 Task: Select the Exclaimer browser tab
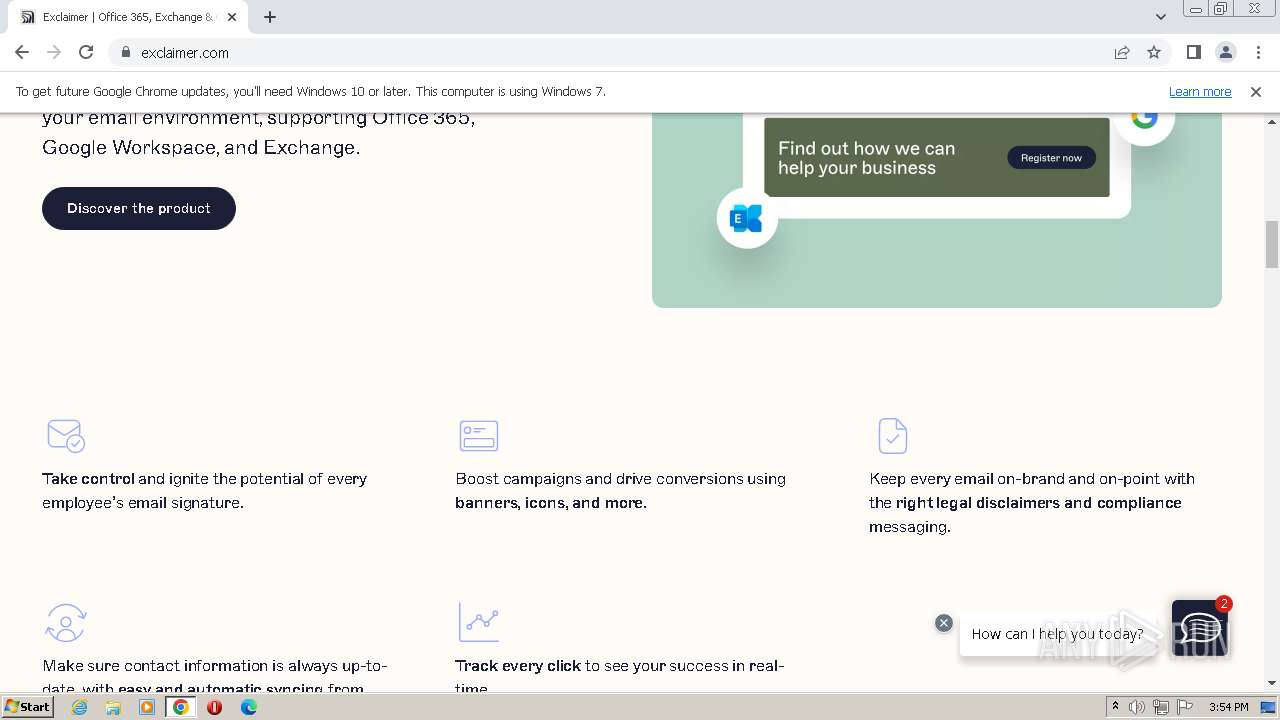(130, 17)
